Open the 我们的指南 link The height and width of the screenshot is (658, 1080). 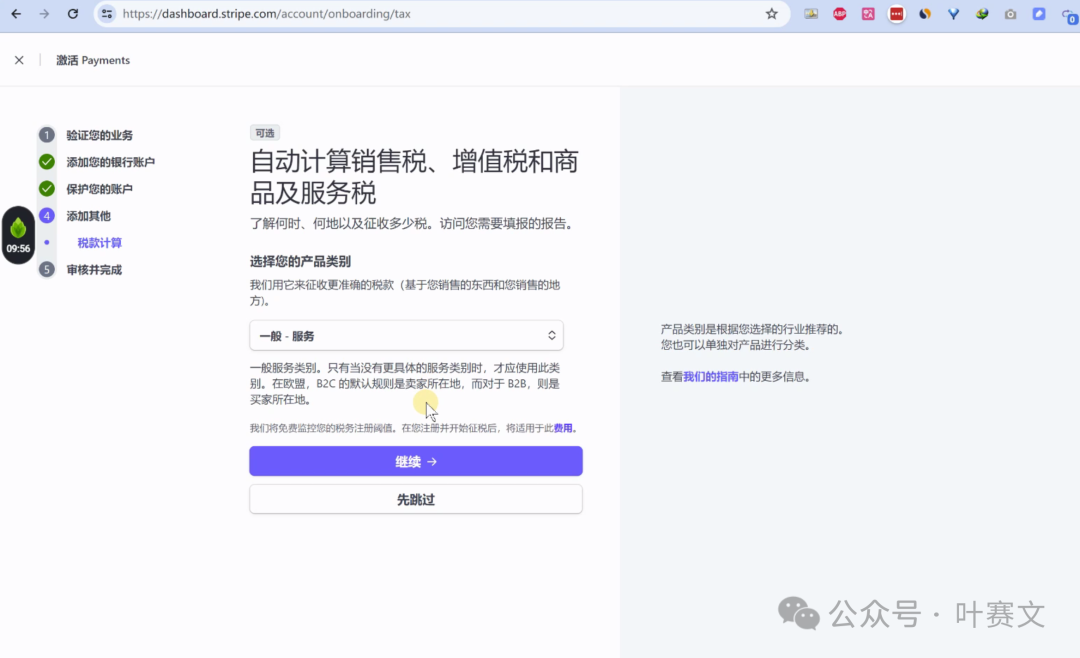[x=710, y=377]
